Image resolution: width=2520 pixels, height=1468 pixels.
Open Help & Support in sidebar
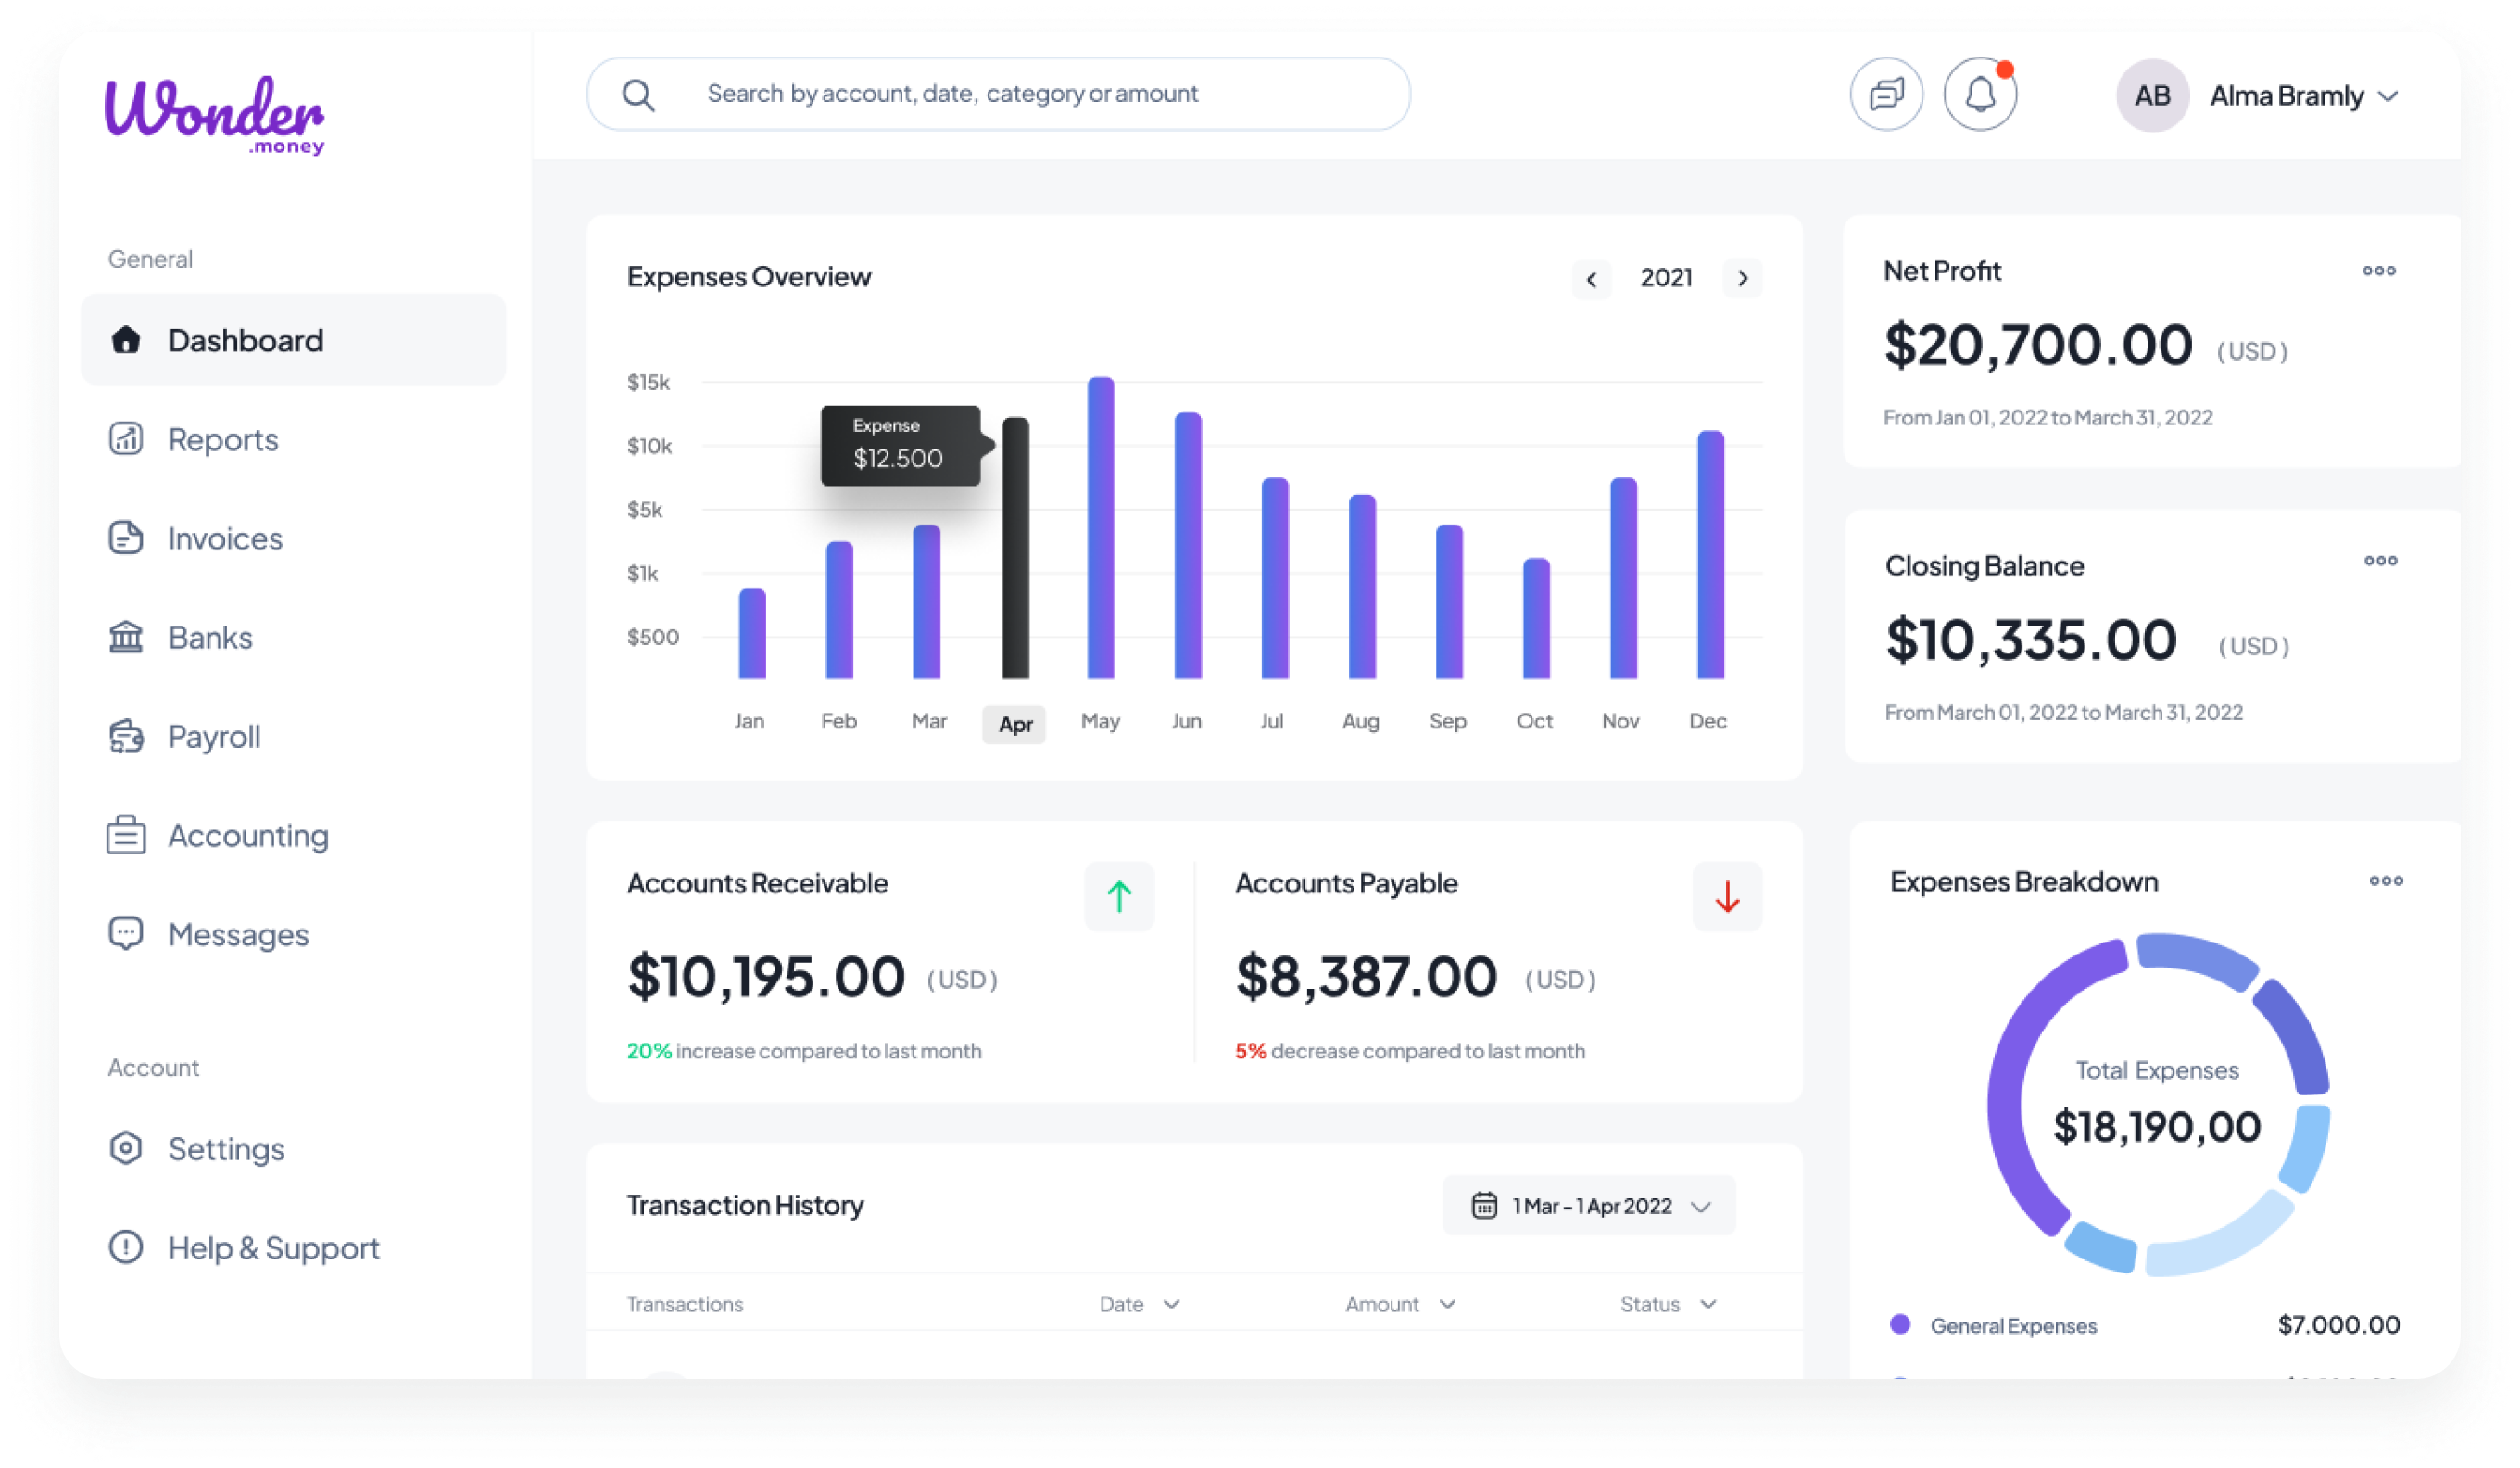pyautogui.click(x=293, y=1247)
